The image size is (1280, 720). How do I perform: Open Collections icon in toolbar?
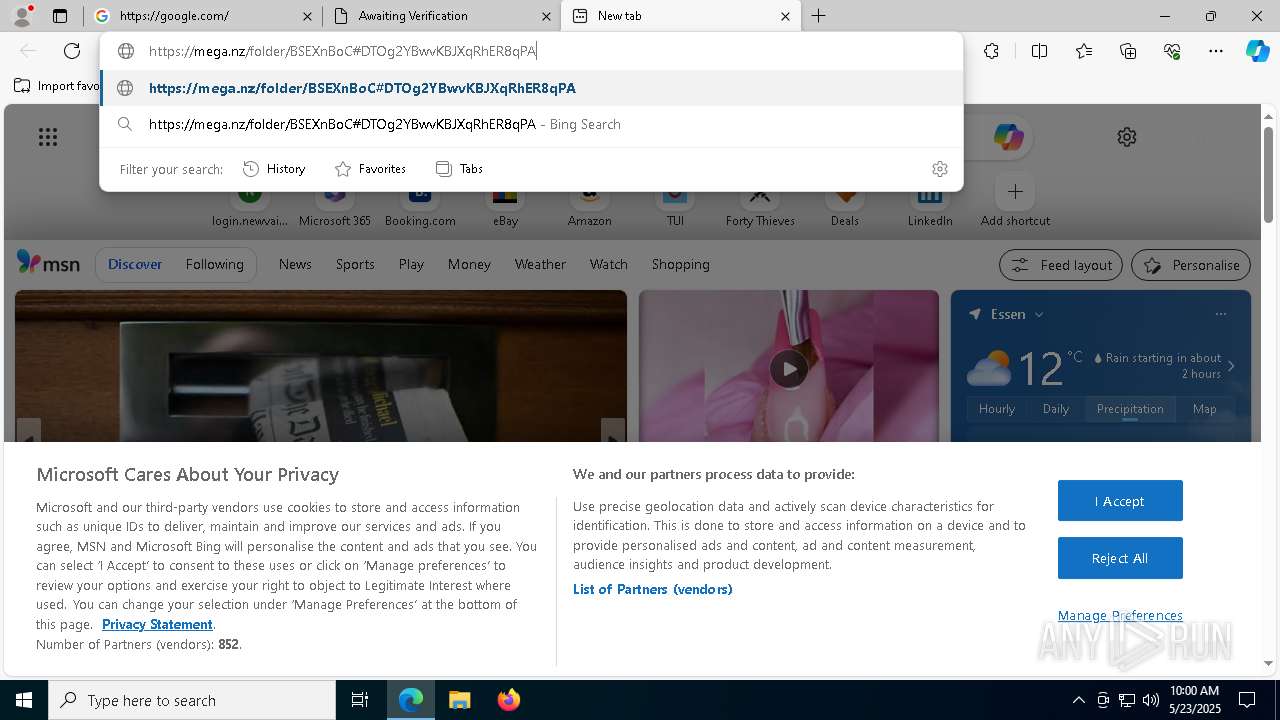(x=1128, y=51)
